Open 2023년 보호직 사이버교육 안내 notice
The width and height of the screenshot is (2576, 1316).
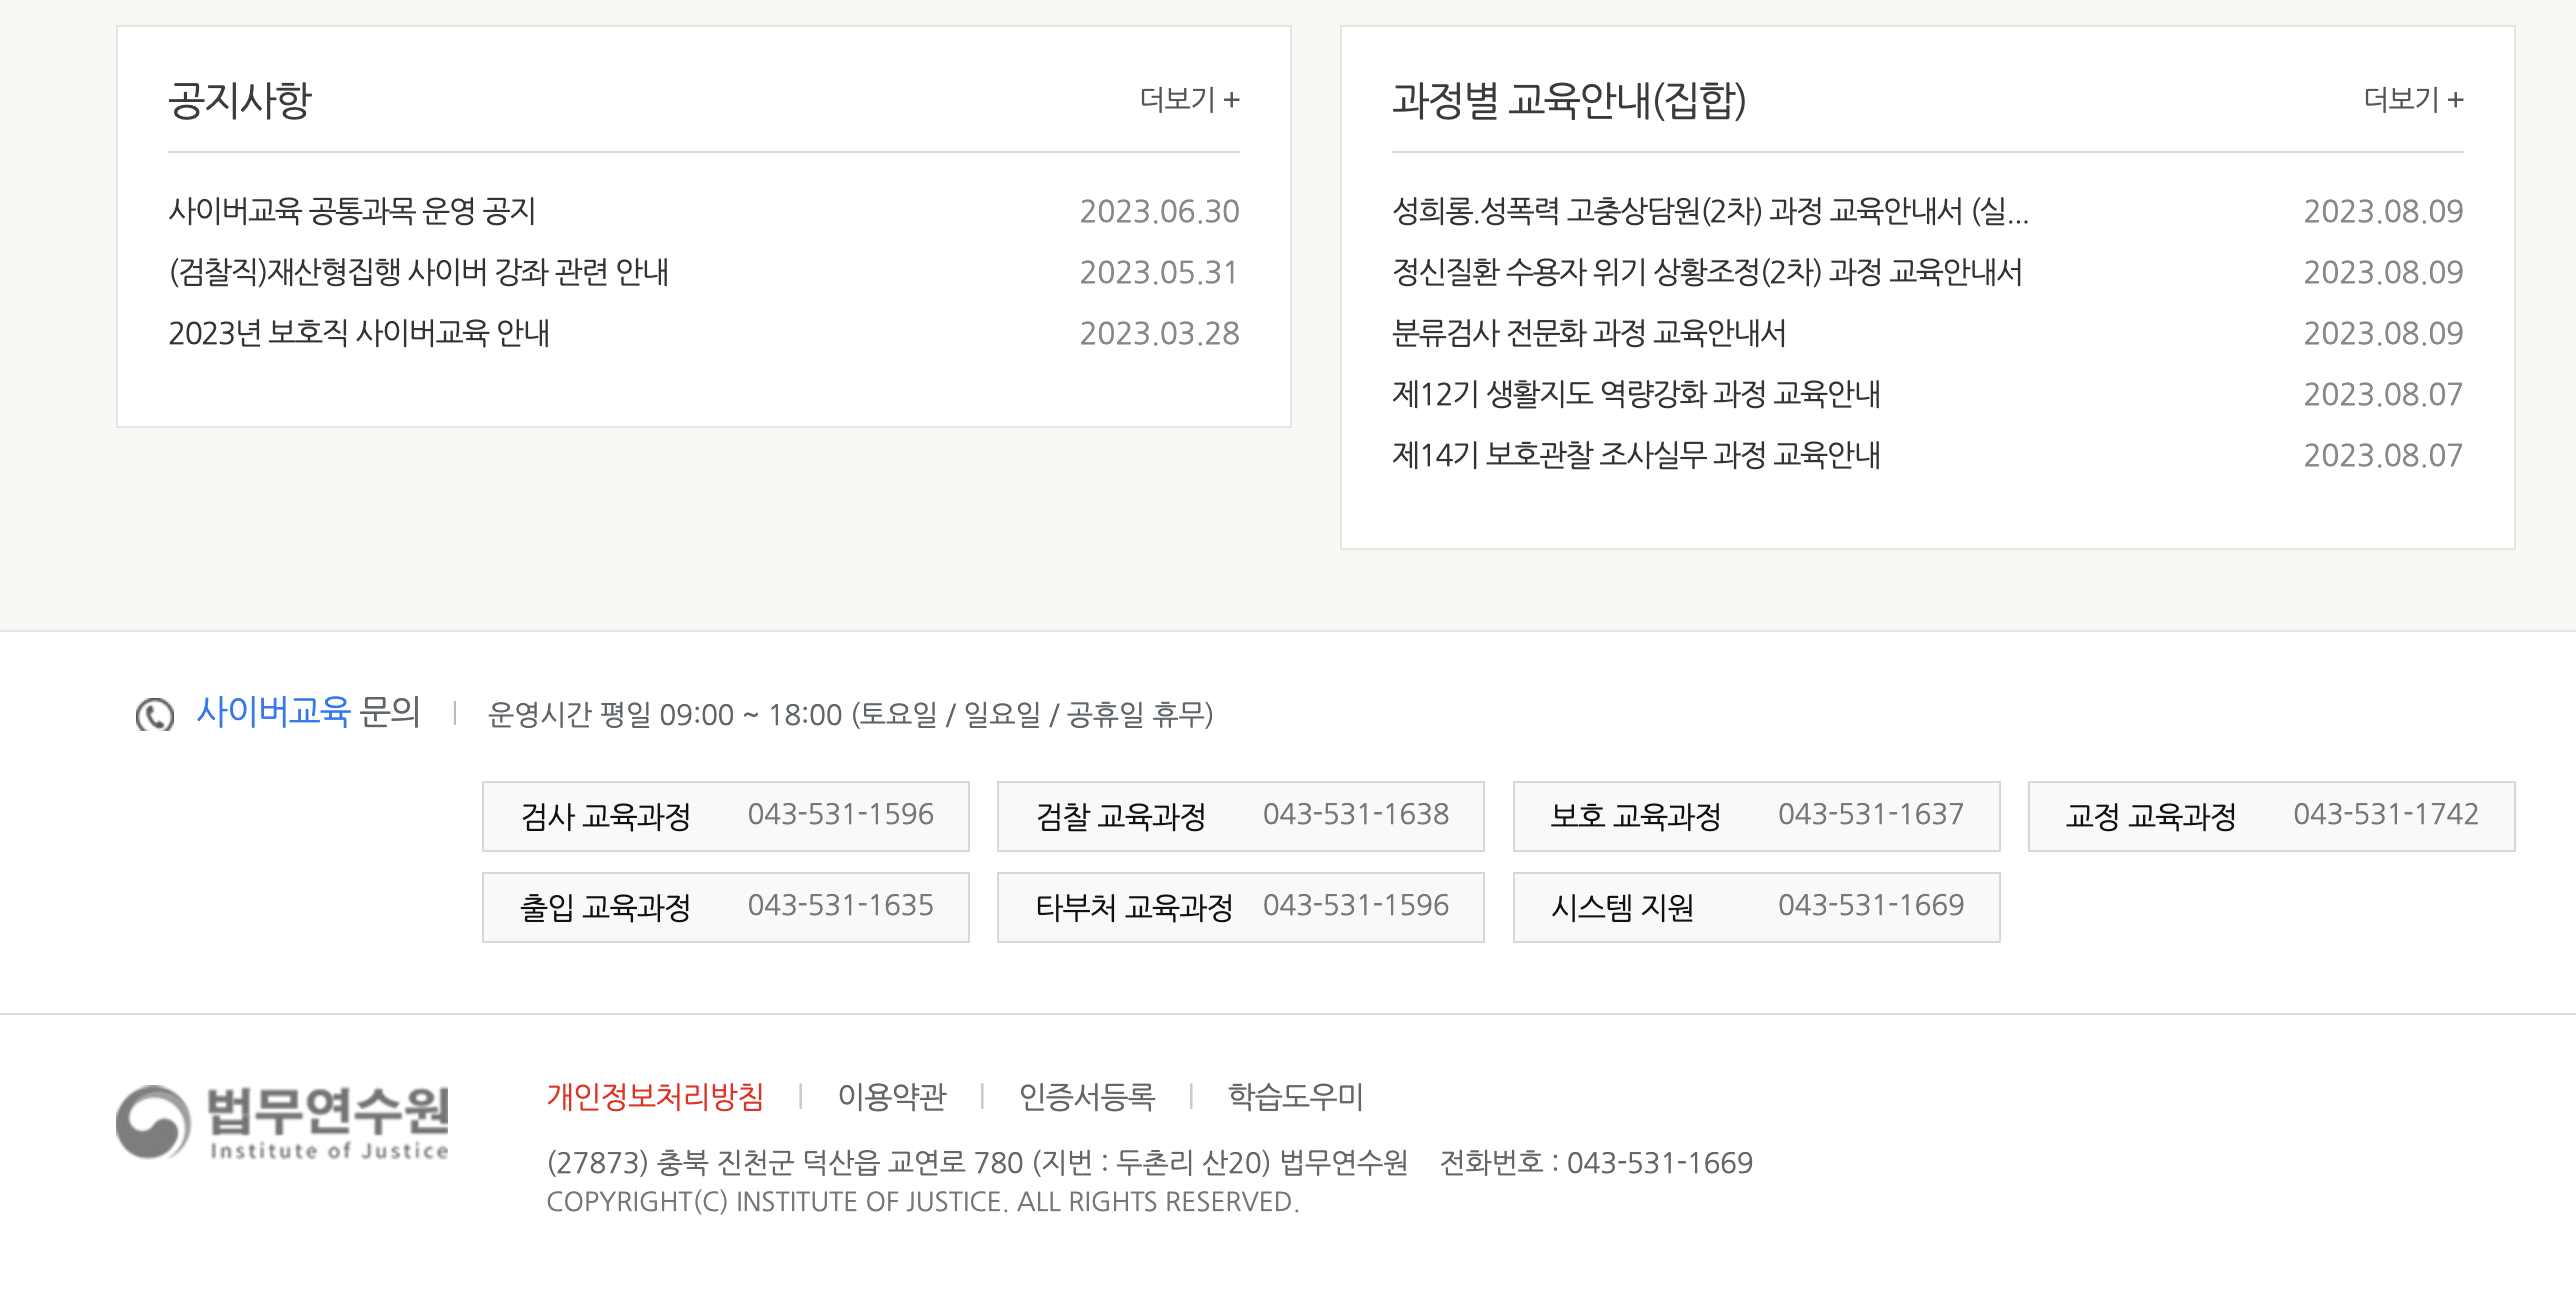point(359,333)
